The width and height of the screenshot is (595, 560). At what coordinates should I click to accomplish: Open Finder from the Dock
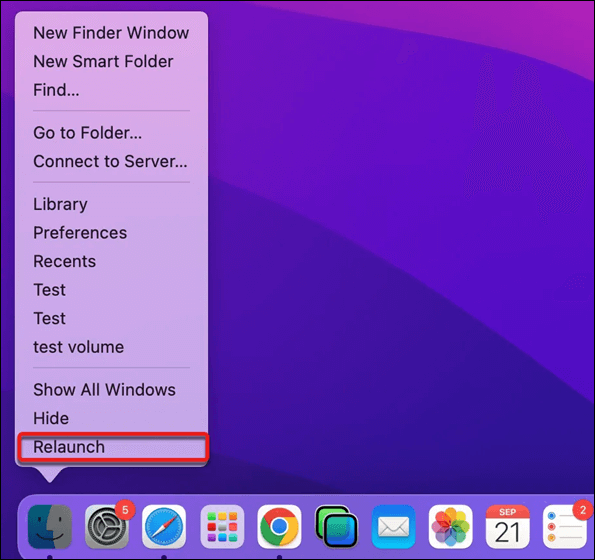(x=50, y=527)
